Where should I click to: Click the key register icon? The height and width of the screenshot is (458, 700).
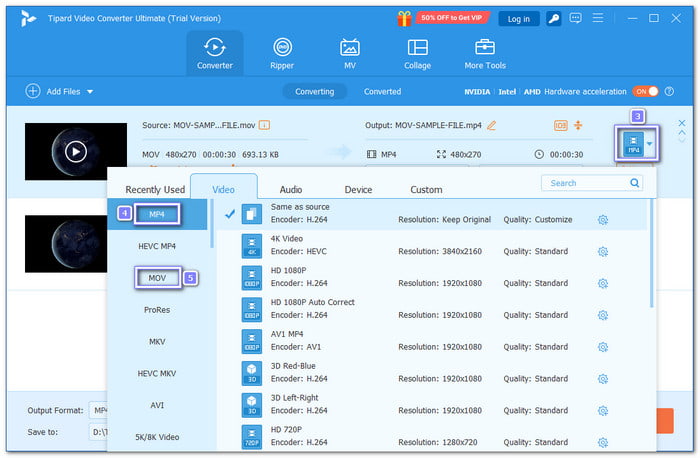coord(554,18)
